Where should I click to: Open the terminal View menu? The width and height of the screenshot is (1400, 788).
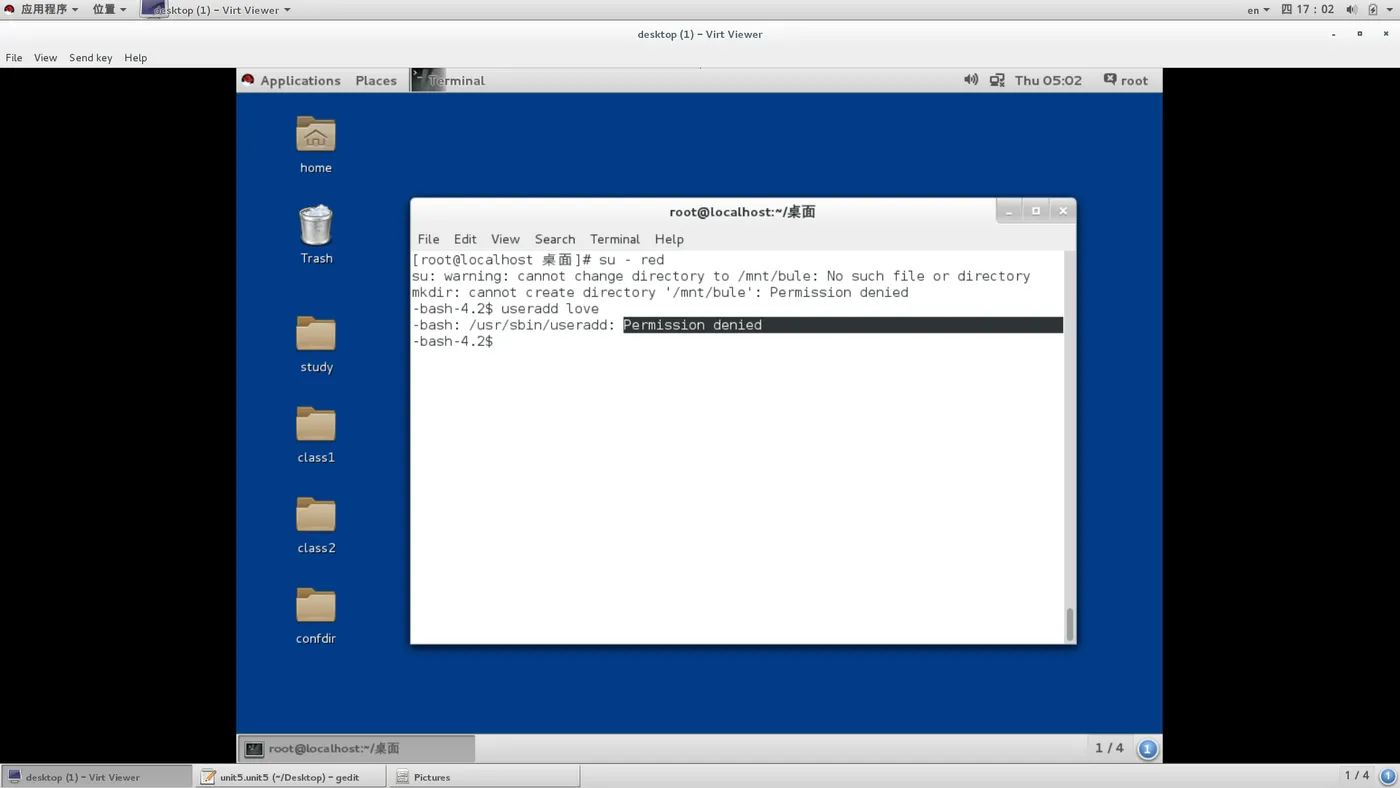[x=505, y=239]
